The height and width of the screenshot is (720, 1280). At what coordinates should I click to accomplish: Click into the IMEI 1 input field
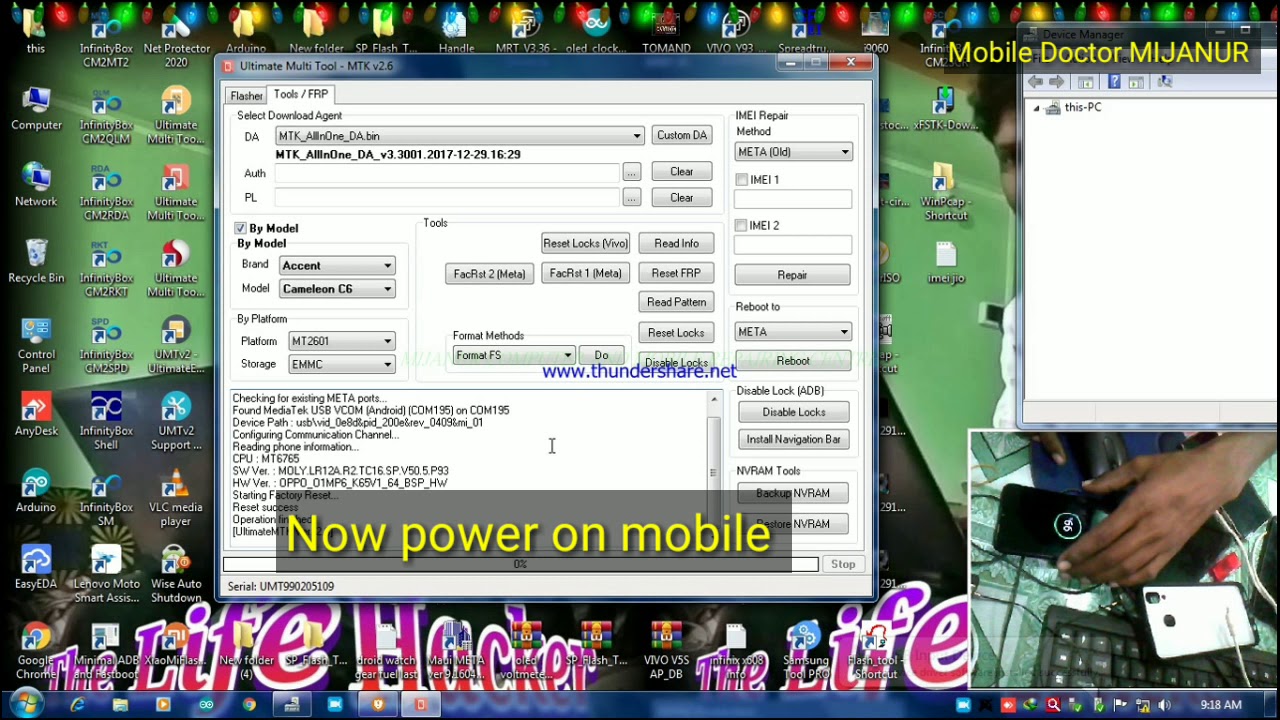[x=793, y=199]
